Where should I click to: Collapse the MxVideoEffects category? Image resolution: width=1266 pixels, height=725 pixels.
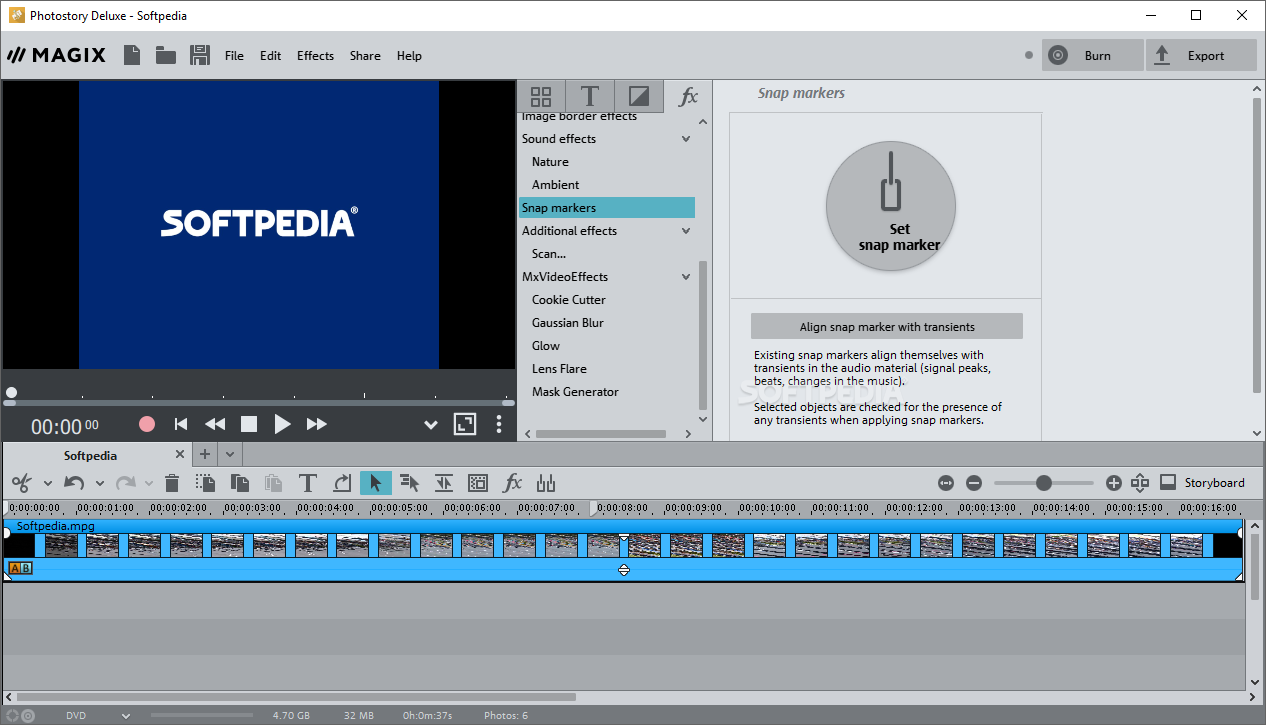click(686, 277)
